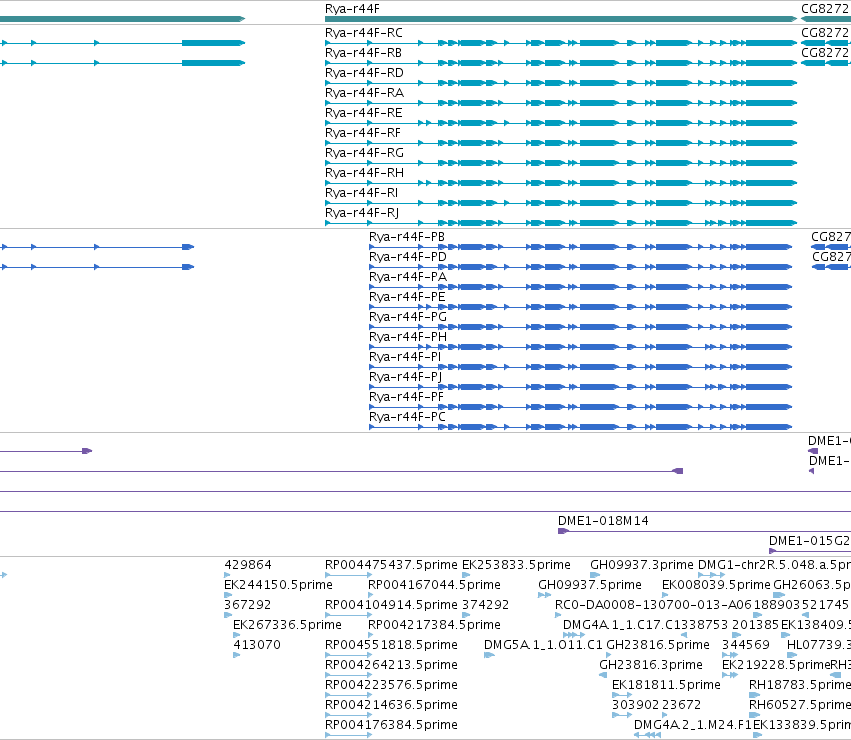Select EST label 201385
This screenshot has height=740, width=851.
[755, 625]
